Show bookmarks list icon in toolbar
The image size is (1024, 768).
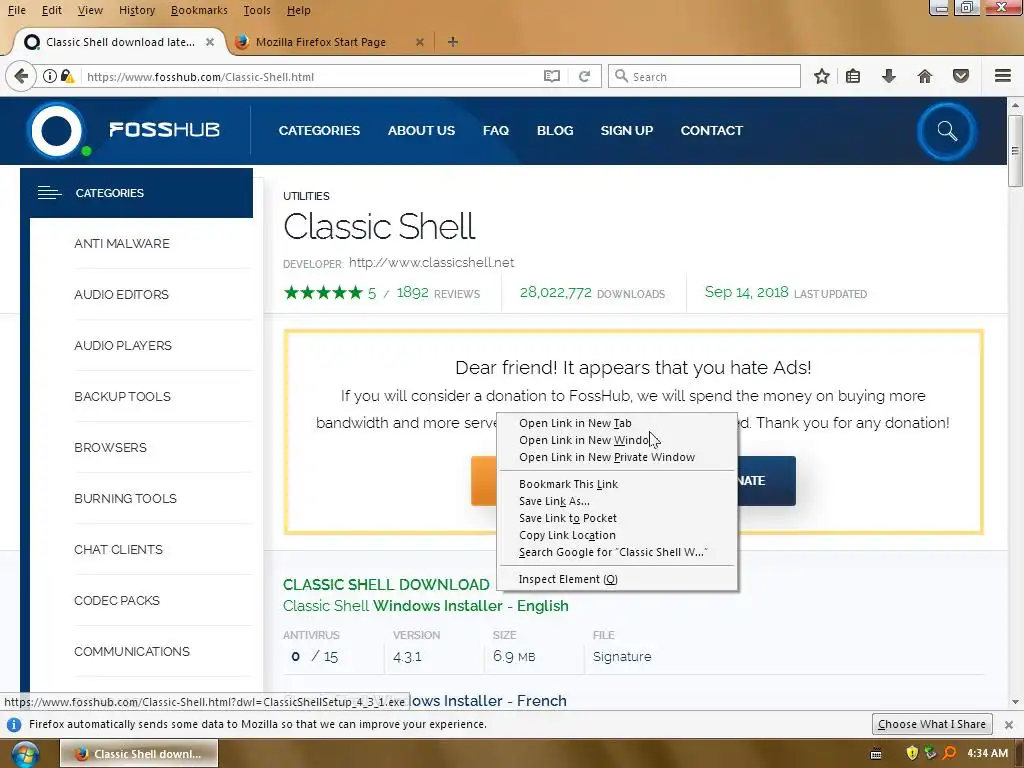coord(852,76)
